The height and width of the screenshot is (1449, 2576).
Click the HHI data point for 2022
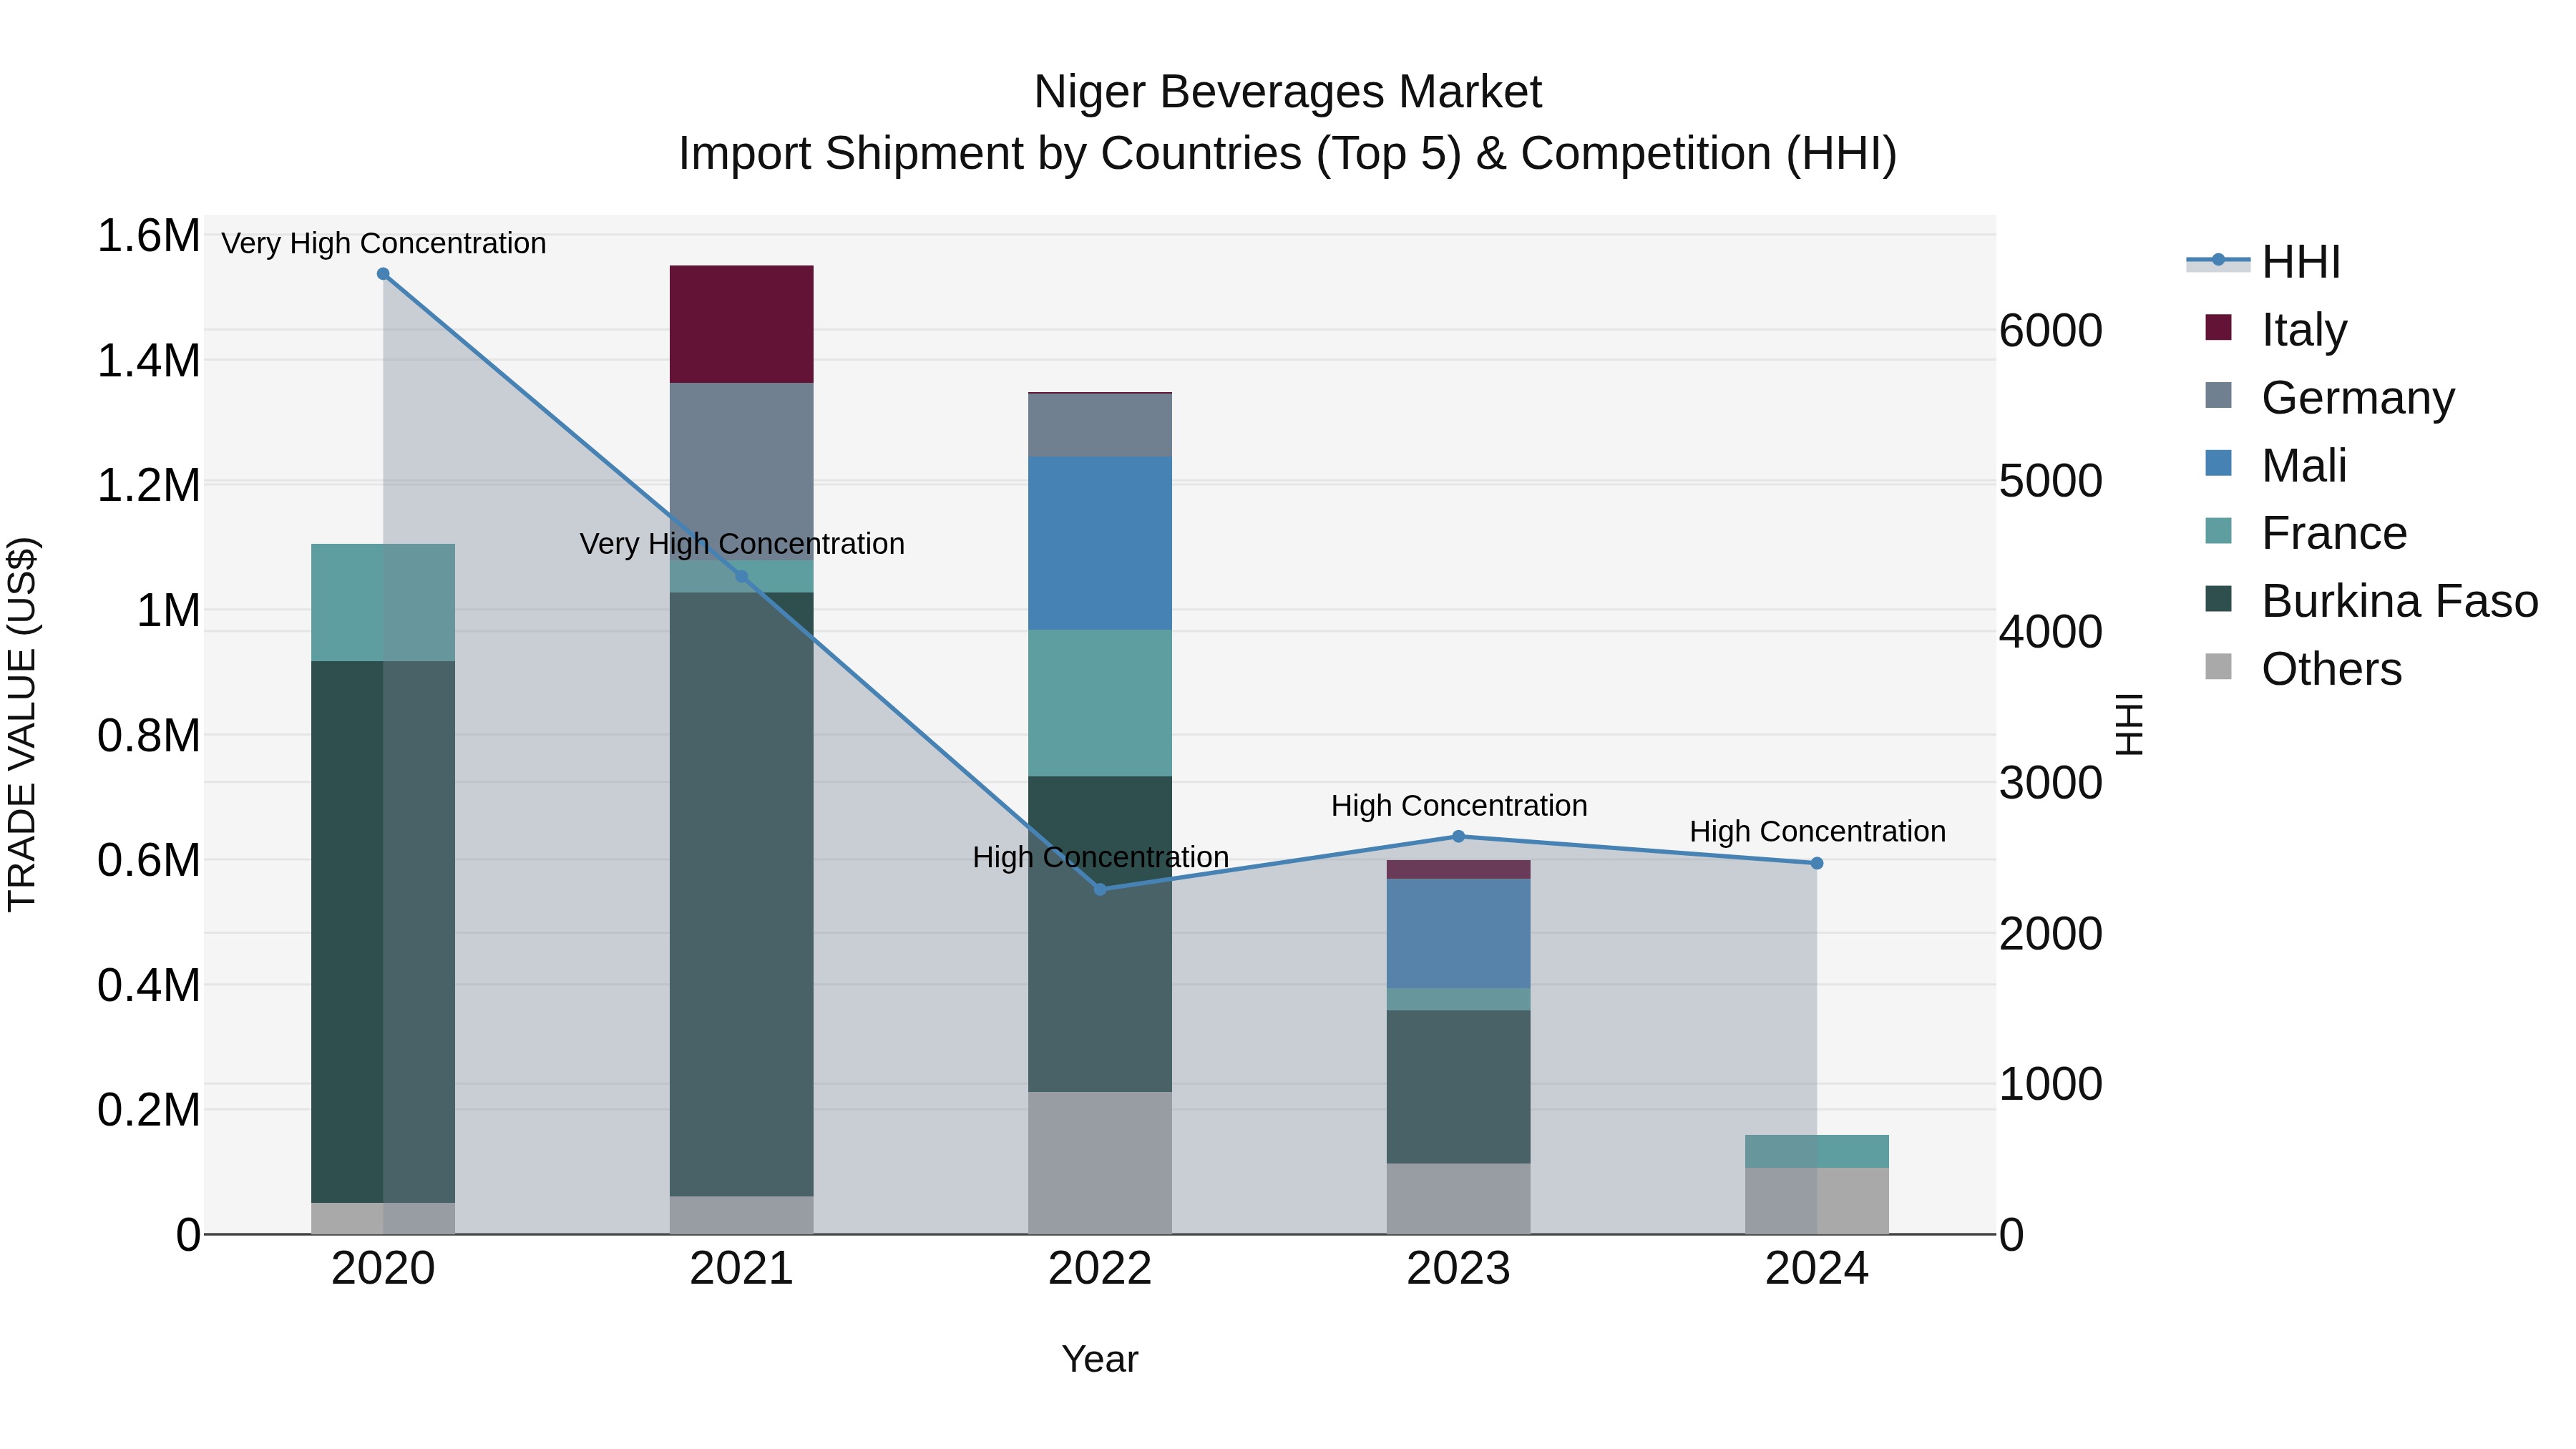click(x=1100, y=889)
